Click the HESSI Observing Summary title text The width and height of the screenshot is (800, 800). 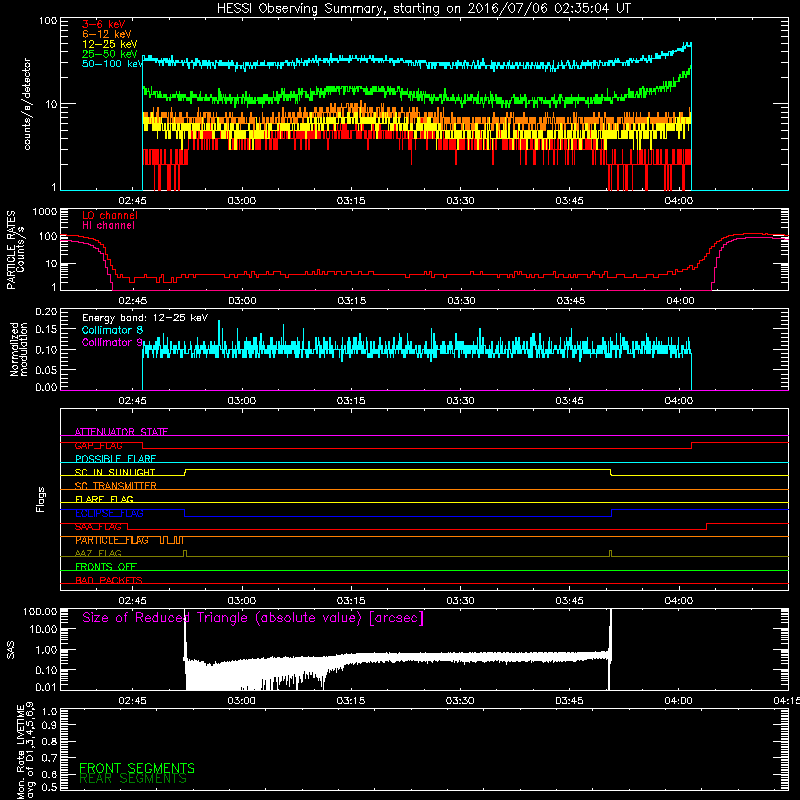pyautogui.click(x=424, y=9)
